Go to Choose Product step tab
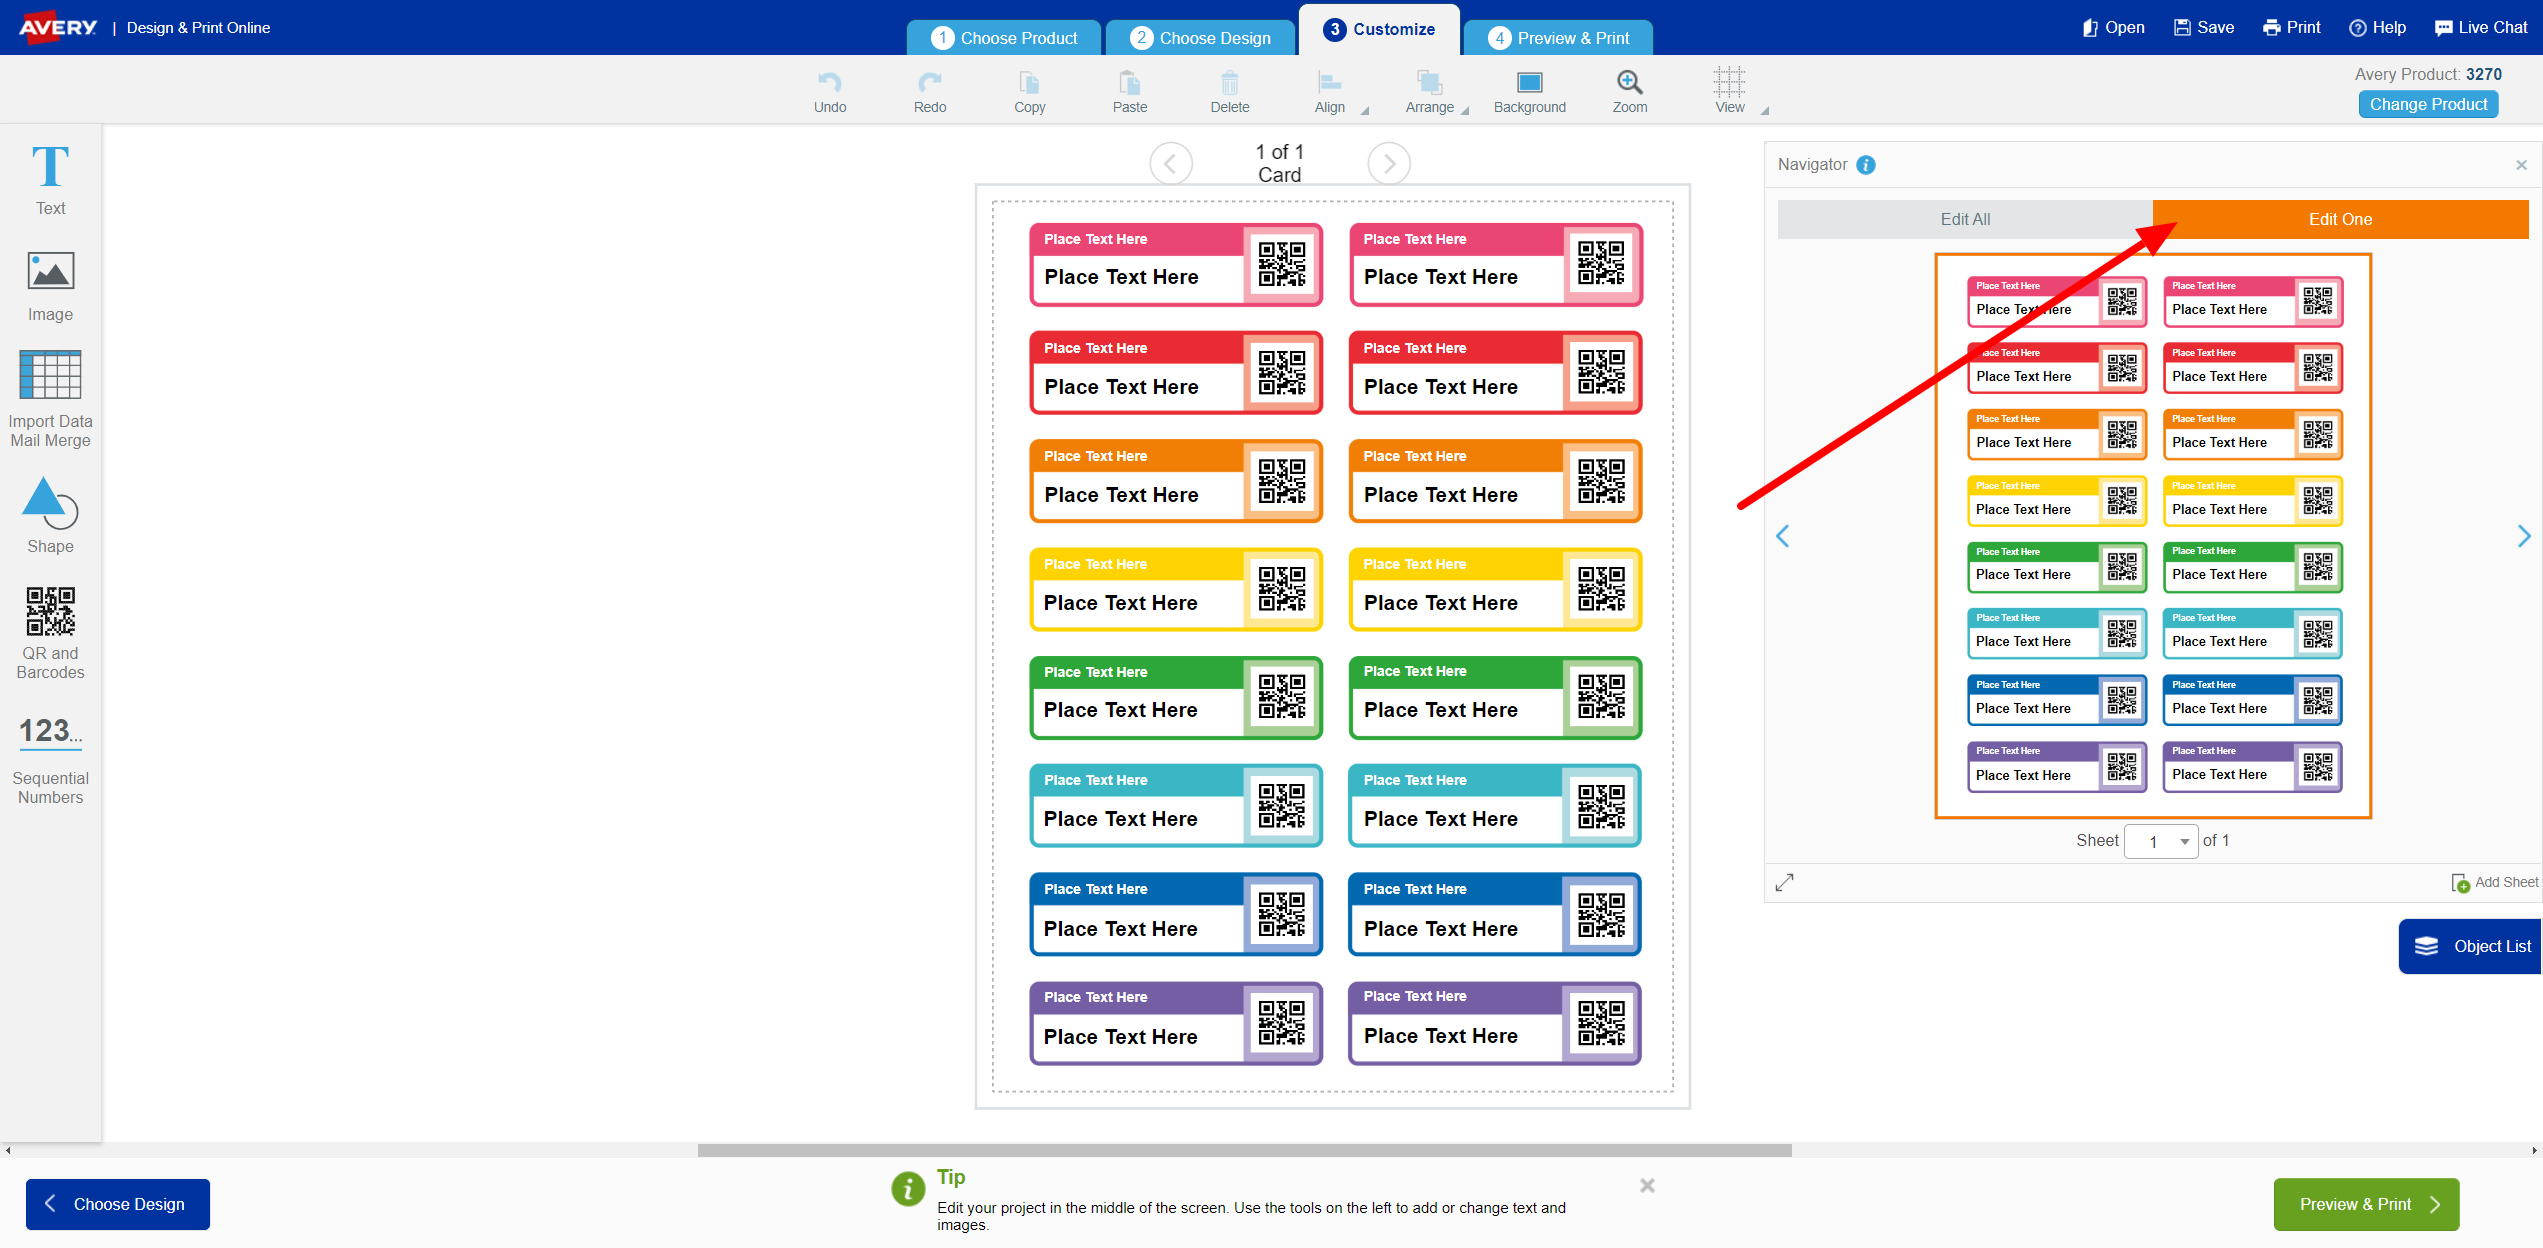2543x1248 pixels. coord(1004,38)
